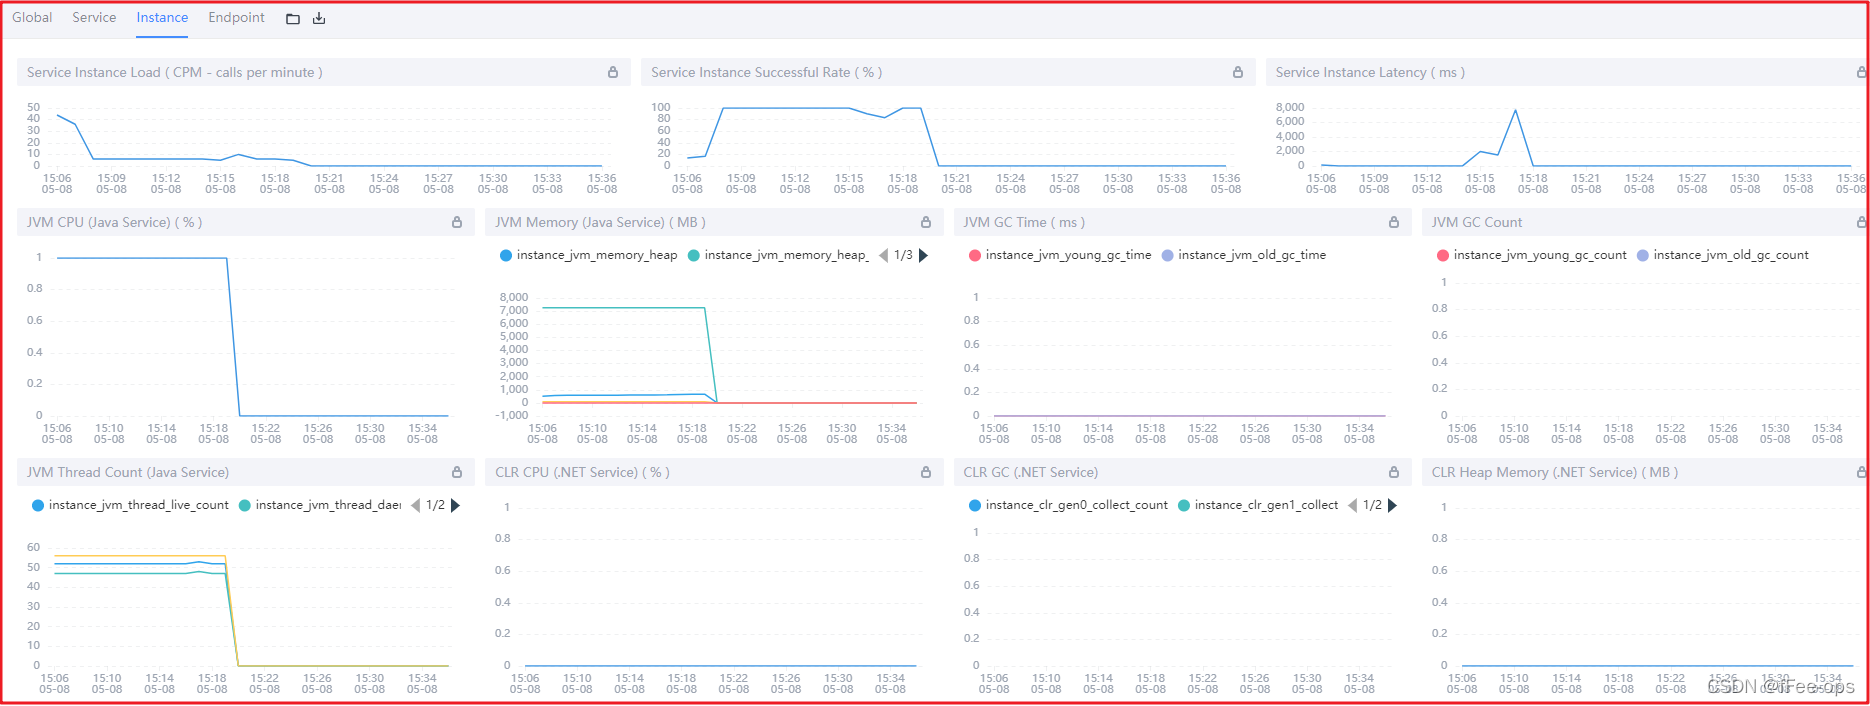Click the 1/2 page indicator in JVM Thread Count
Image resolution: width=1870 pixels, height=706 pixels.
435,505
